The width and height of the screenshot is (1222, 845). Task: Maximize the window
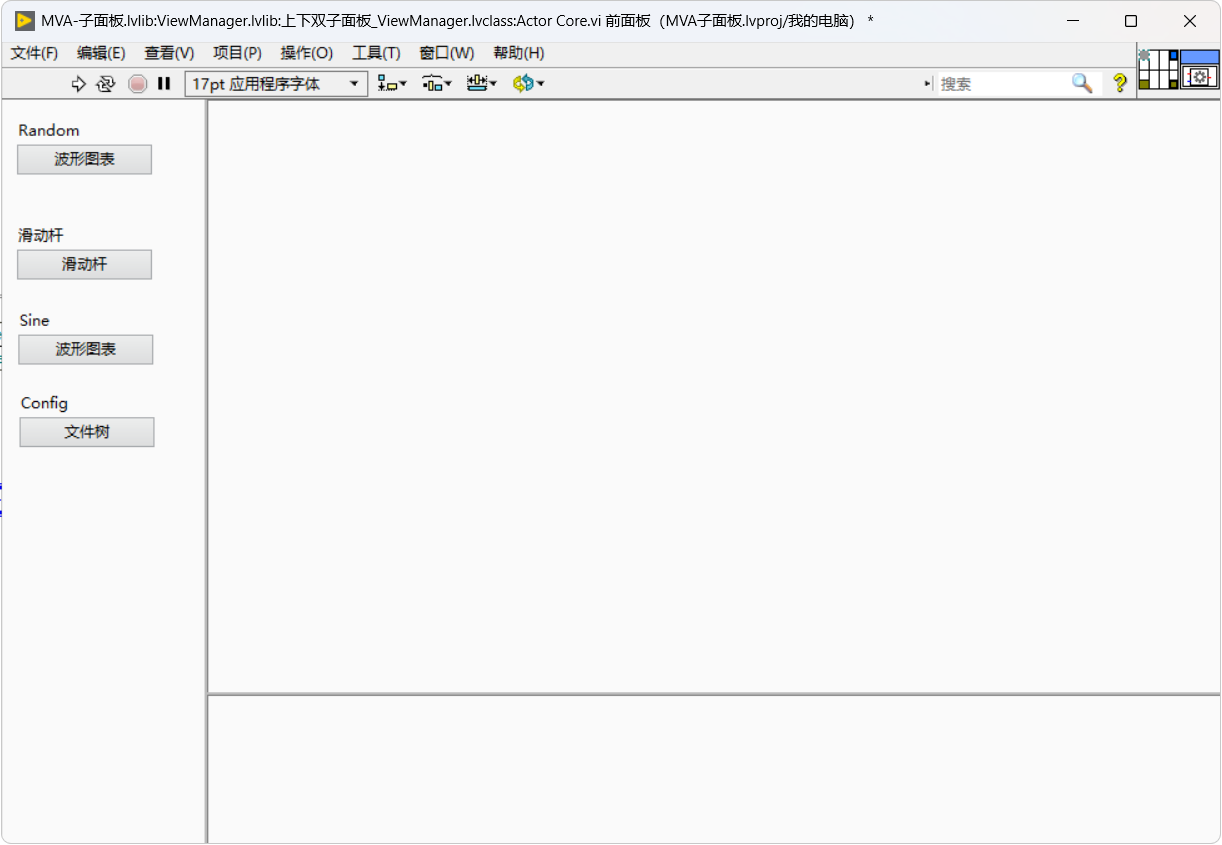click(x=1131, y=21)
